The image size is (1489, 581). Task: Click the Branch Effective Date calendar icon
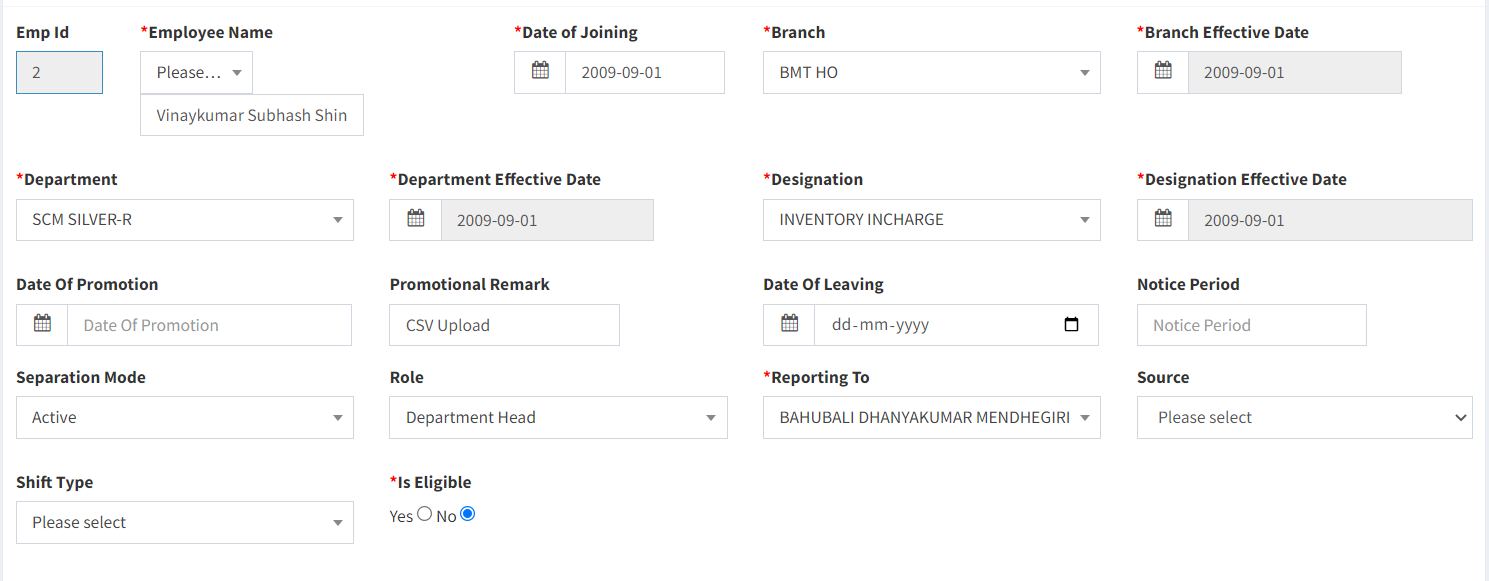[x=1163, y=72]
